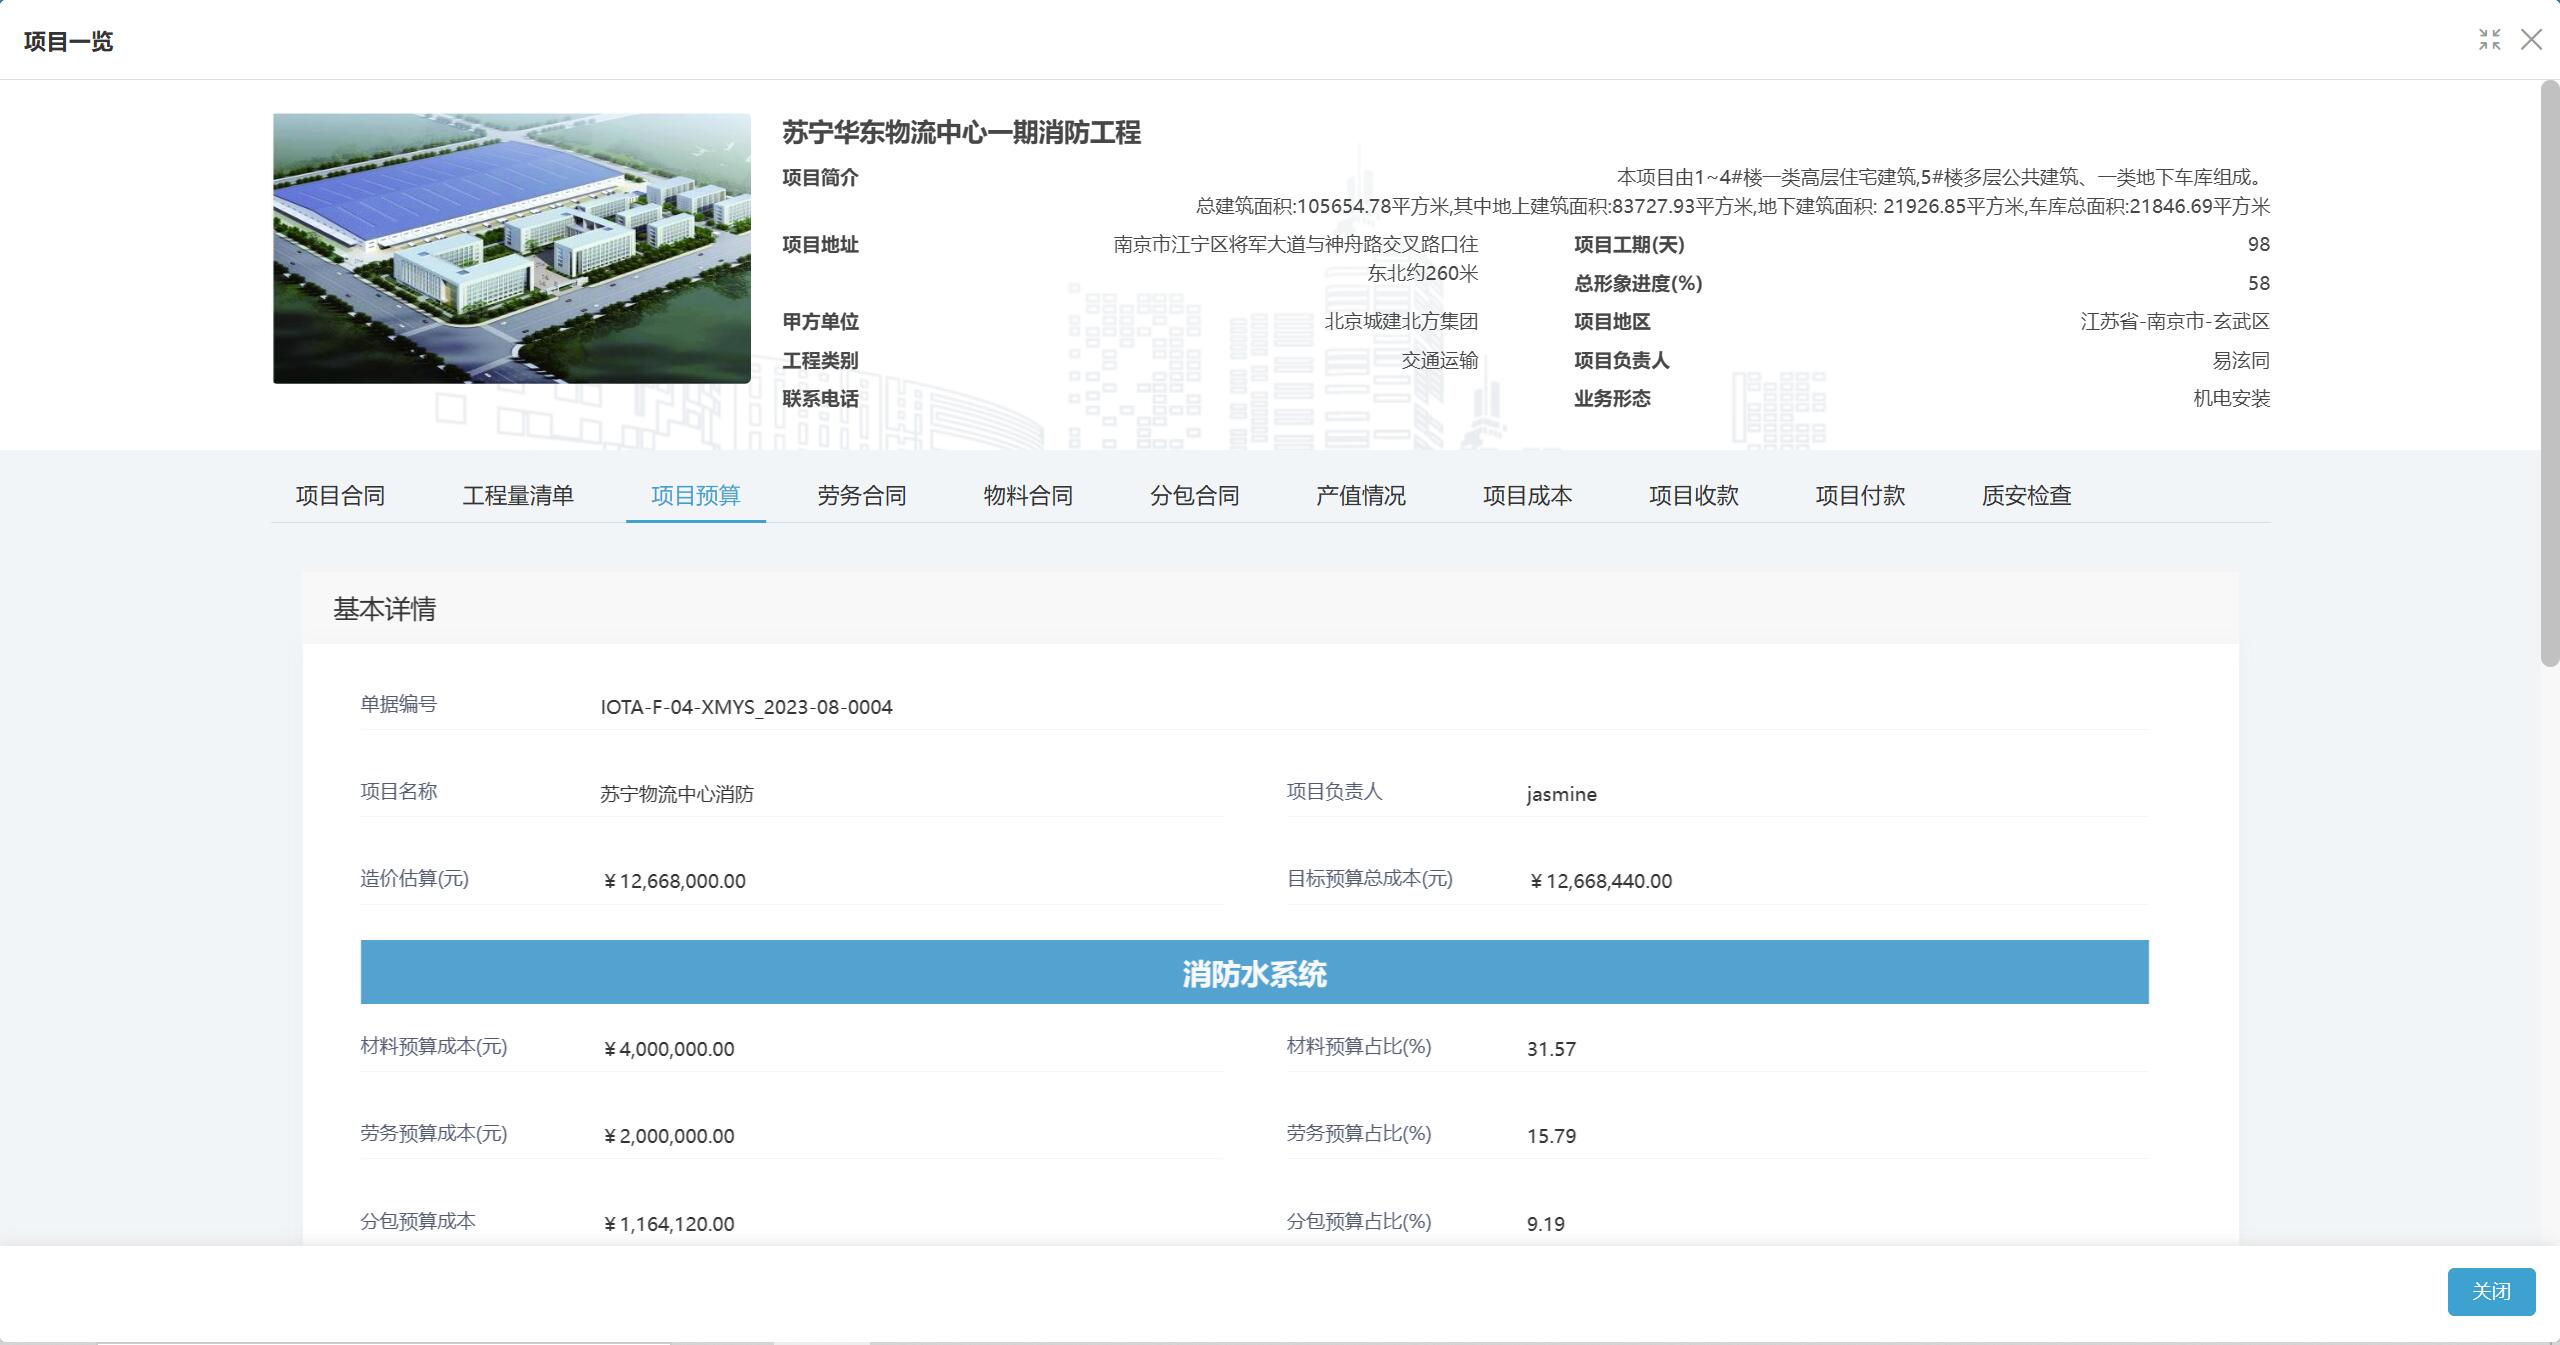The width and height of the screenshot is (2560, 1345).
Task: Click the 项目名称 value 苏宁物流中心消防
Action: [x=677, y=794]
